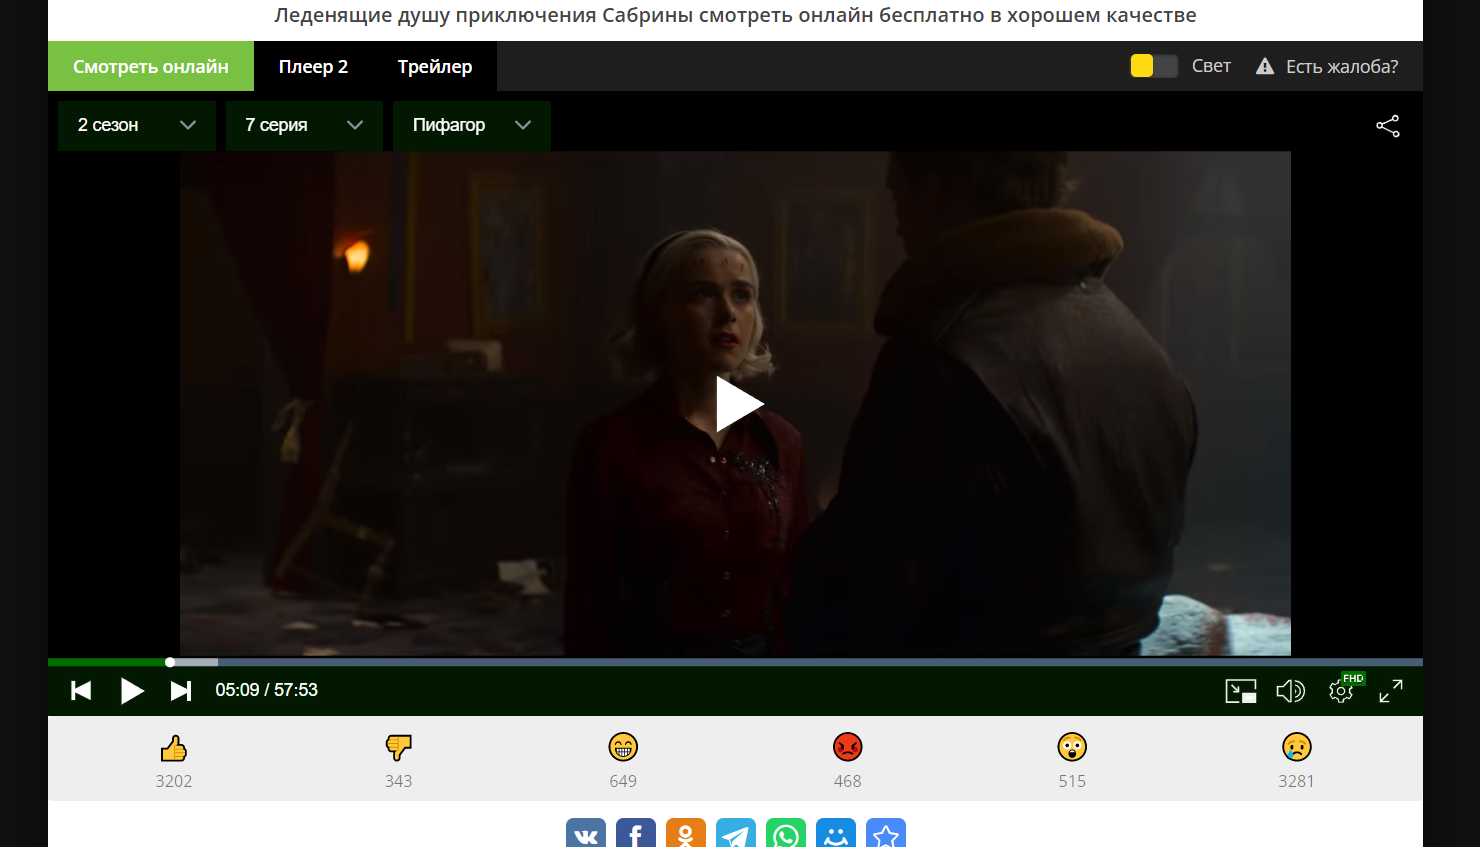Give a thumbs down dislike
Screen dimensions: 1480x847
click(398, 748)
